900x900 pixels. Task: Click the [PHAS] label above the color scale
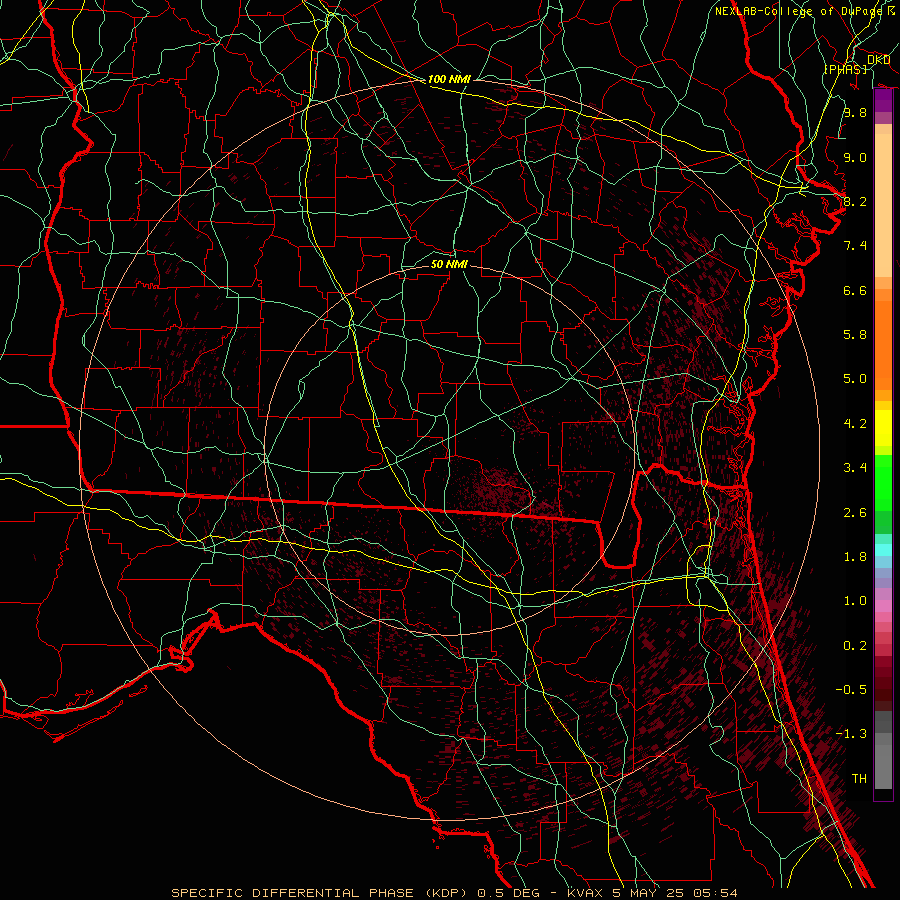tap(845, 69)
